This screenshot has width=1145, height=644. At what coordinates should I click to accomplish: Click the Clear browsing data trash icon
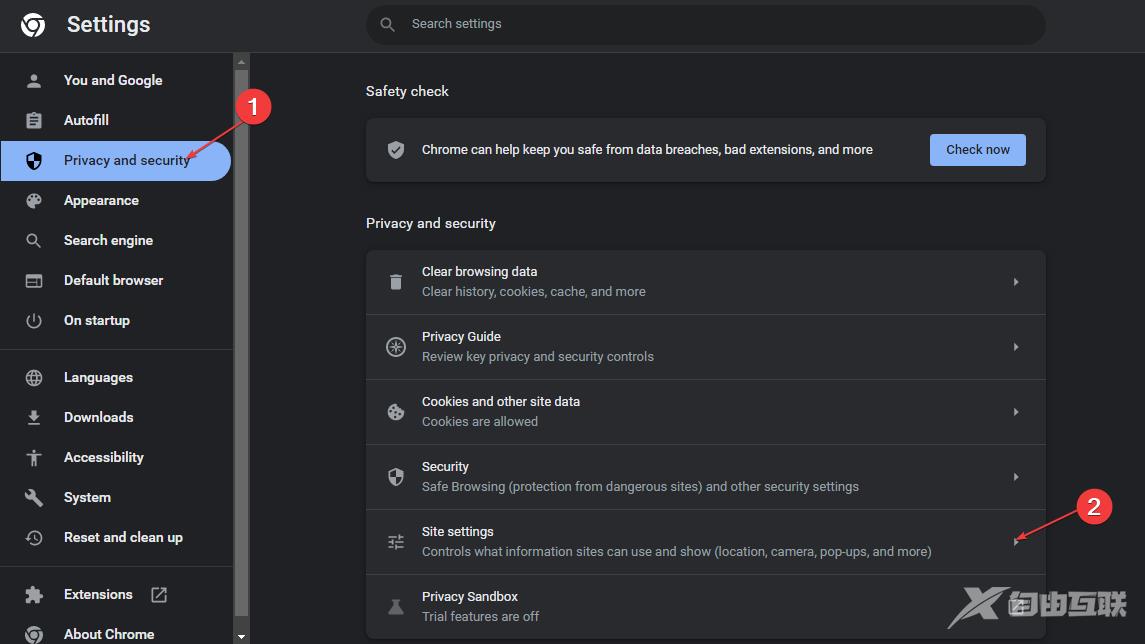click(x=396, y=282)
